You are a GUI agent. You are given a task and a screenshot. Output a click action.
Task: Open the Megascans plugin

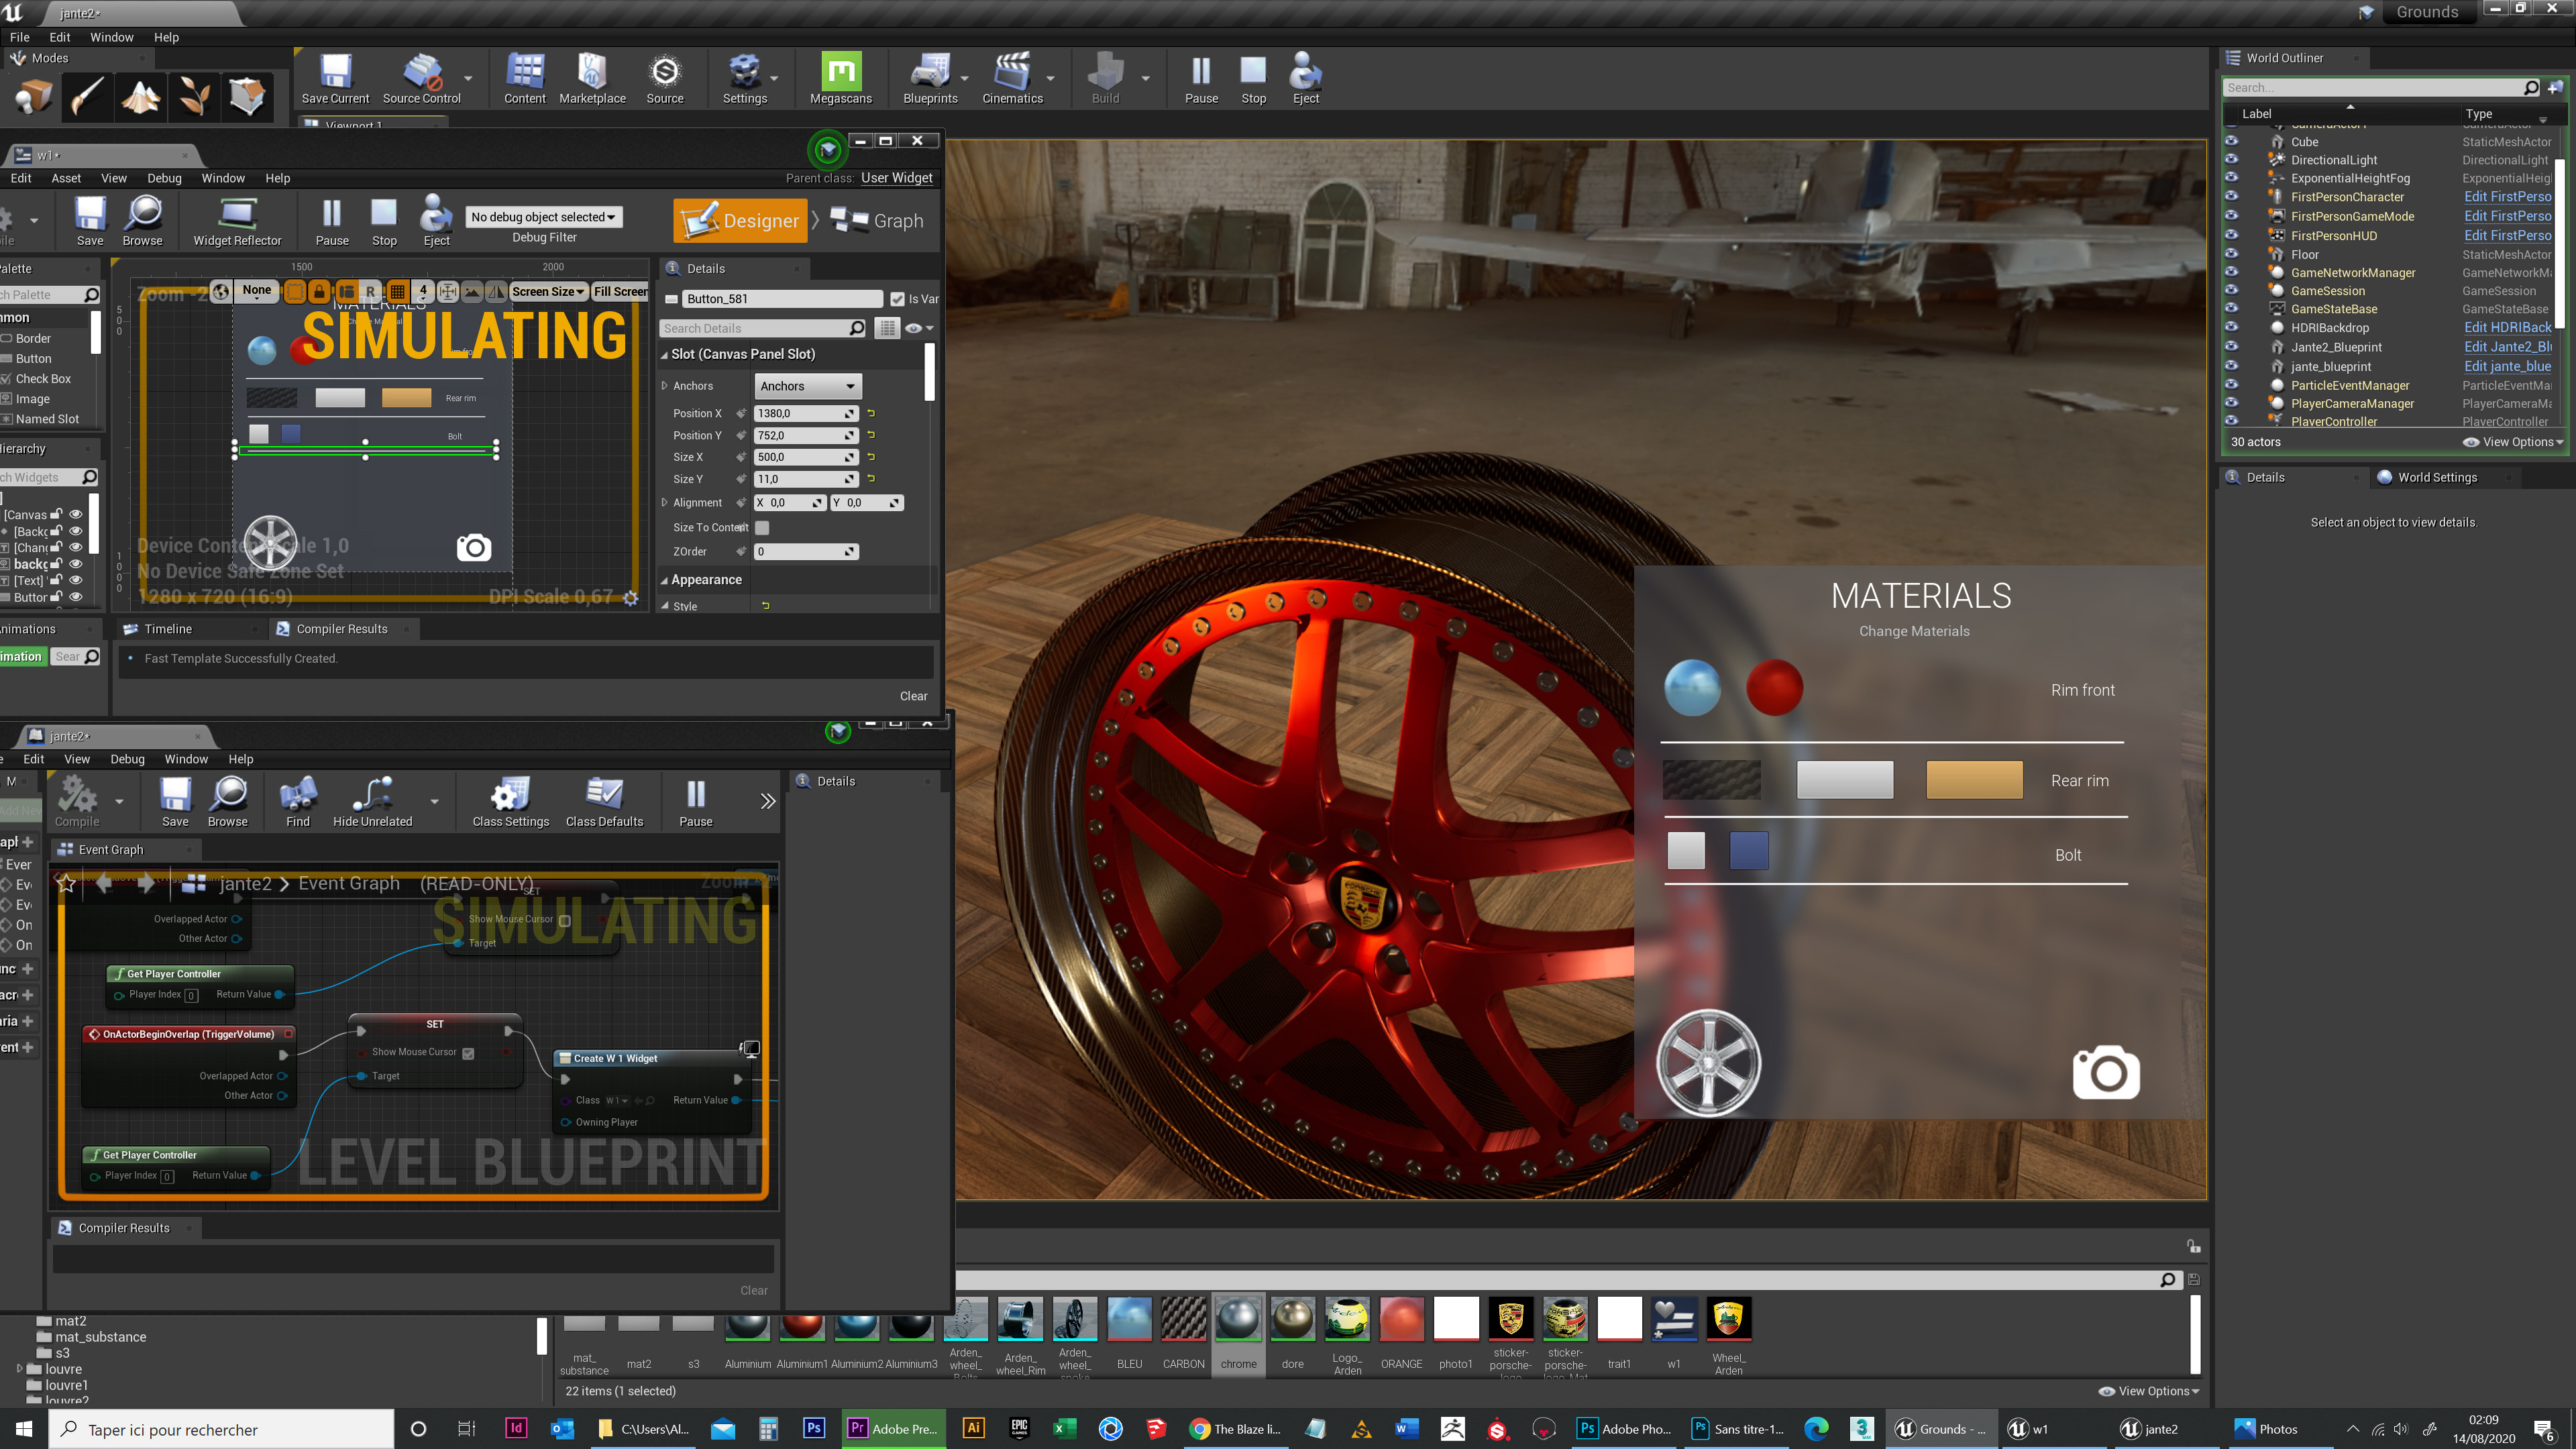point(841,79)
